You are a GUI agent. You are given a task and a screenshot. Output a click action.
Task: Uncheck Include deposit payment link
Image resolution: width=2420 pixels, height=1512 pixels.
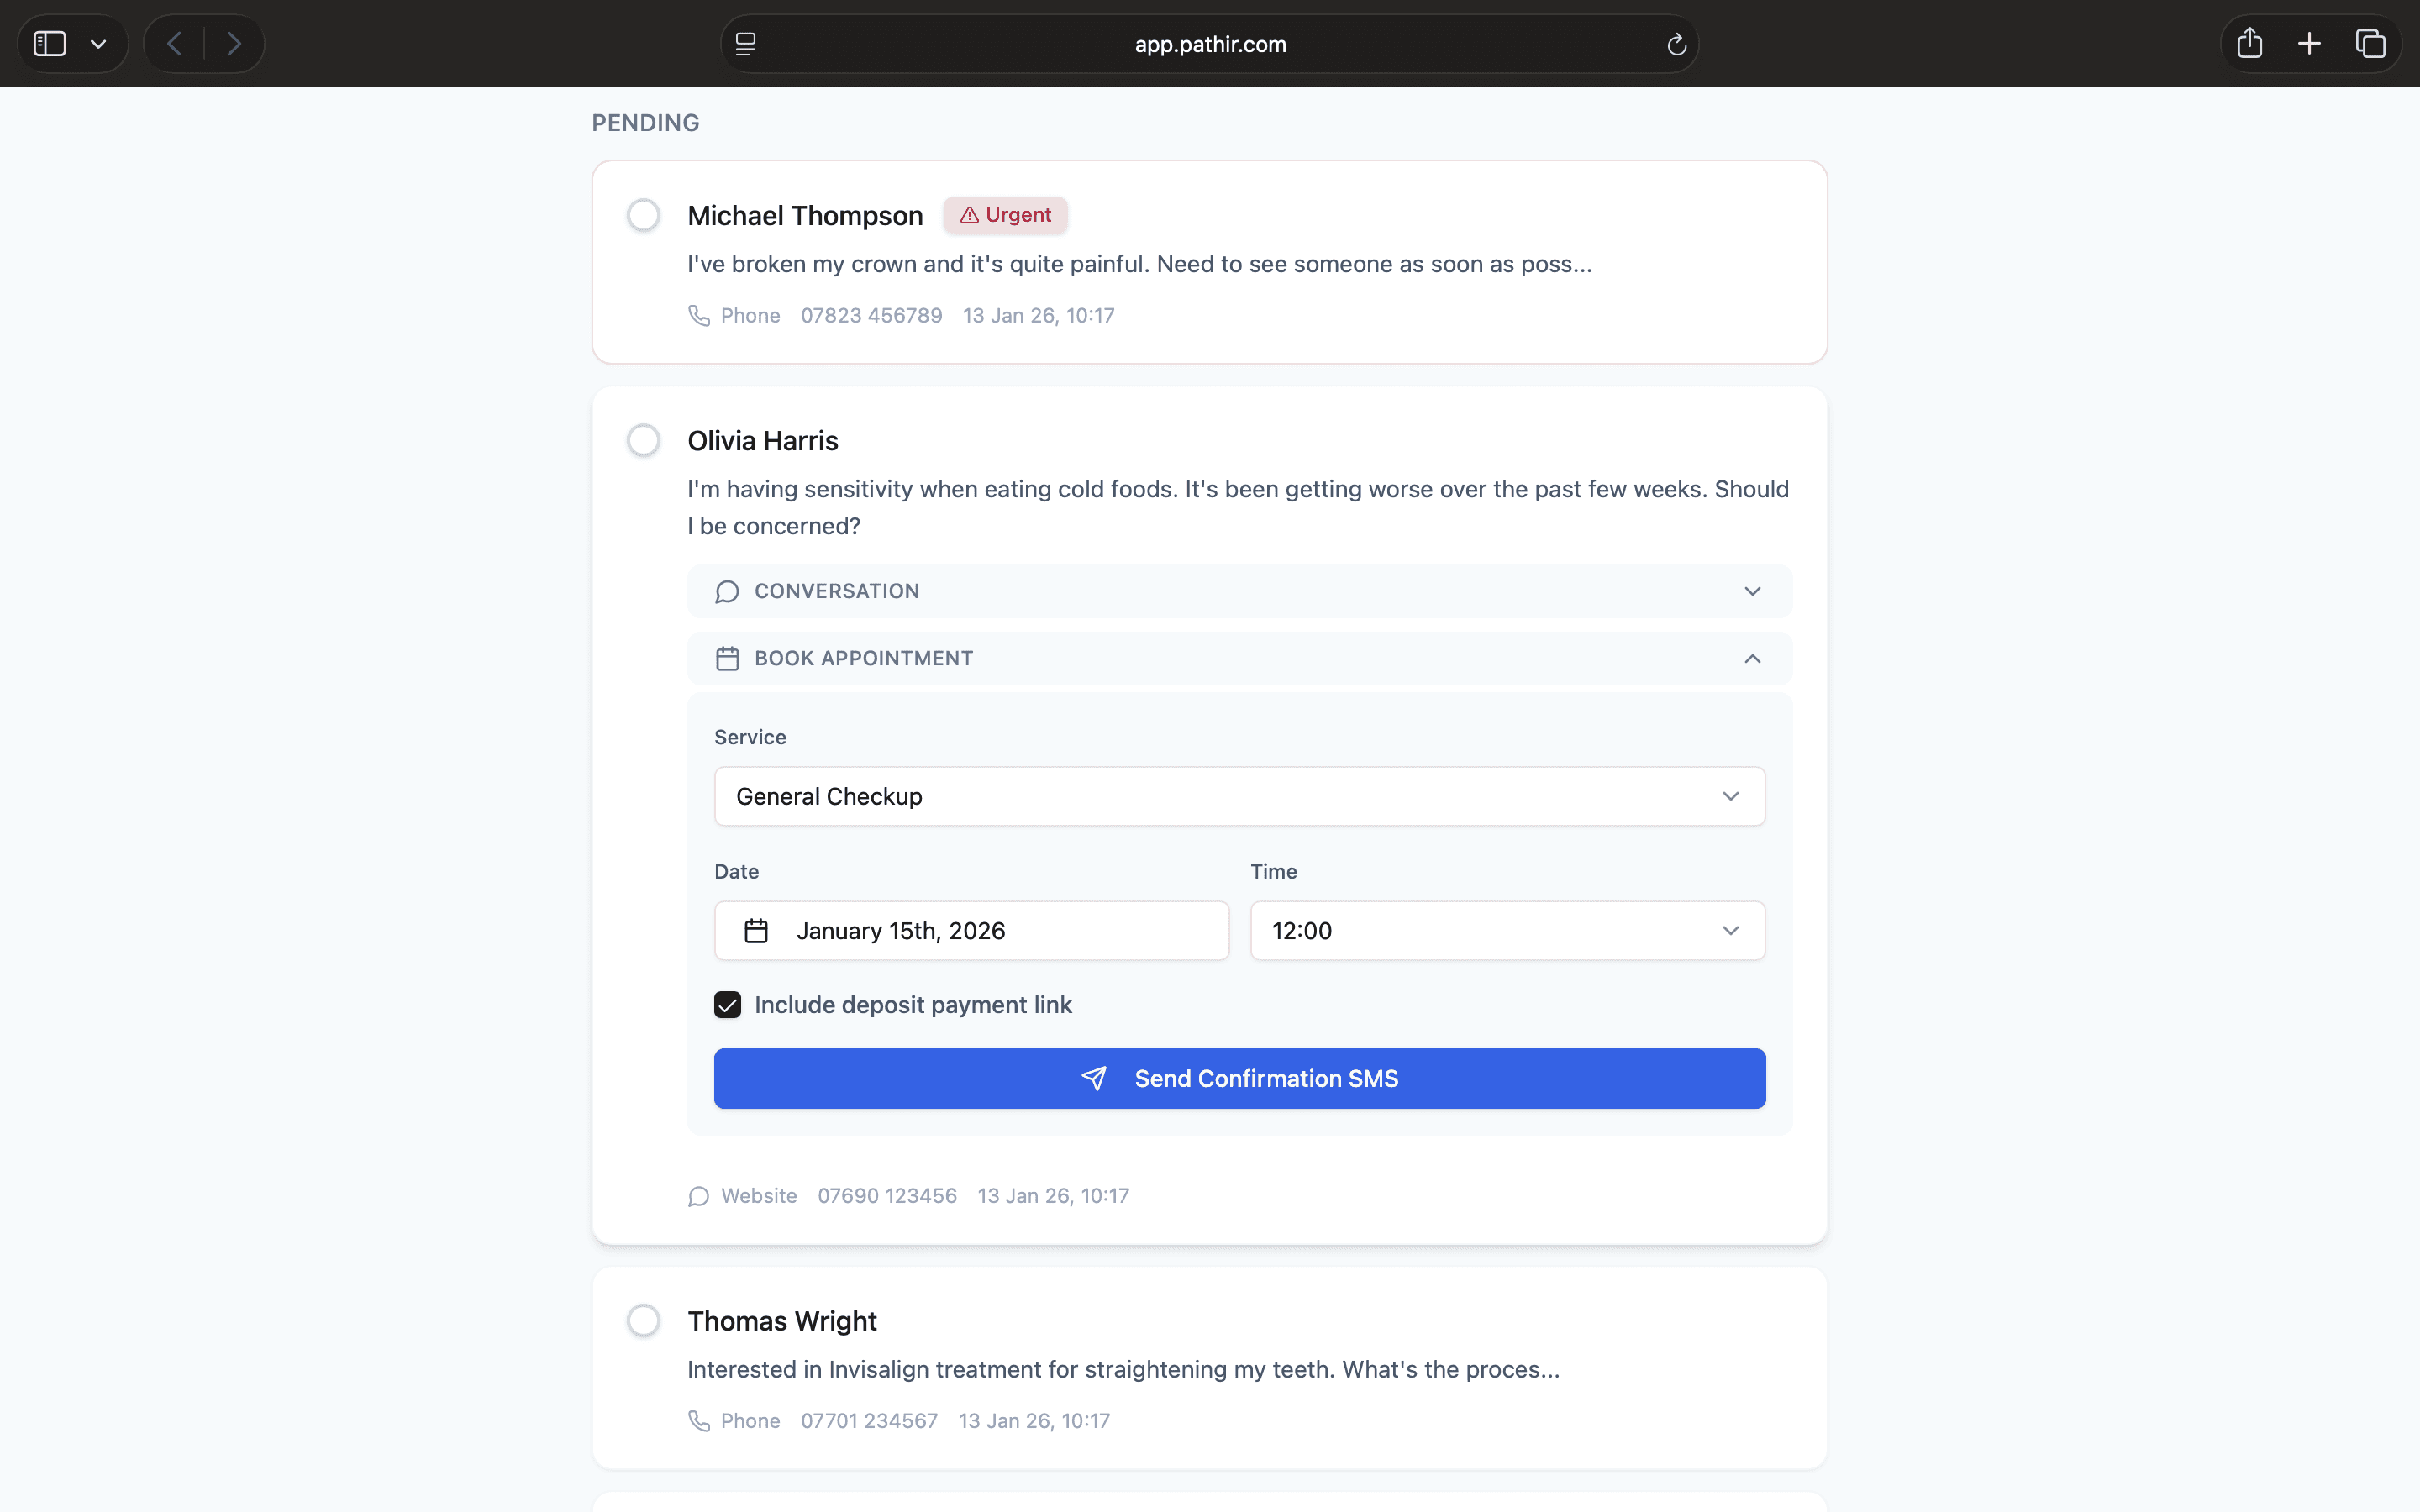[728, 1005]
